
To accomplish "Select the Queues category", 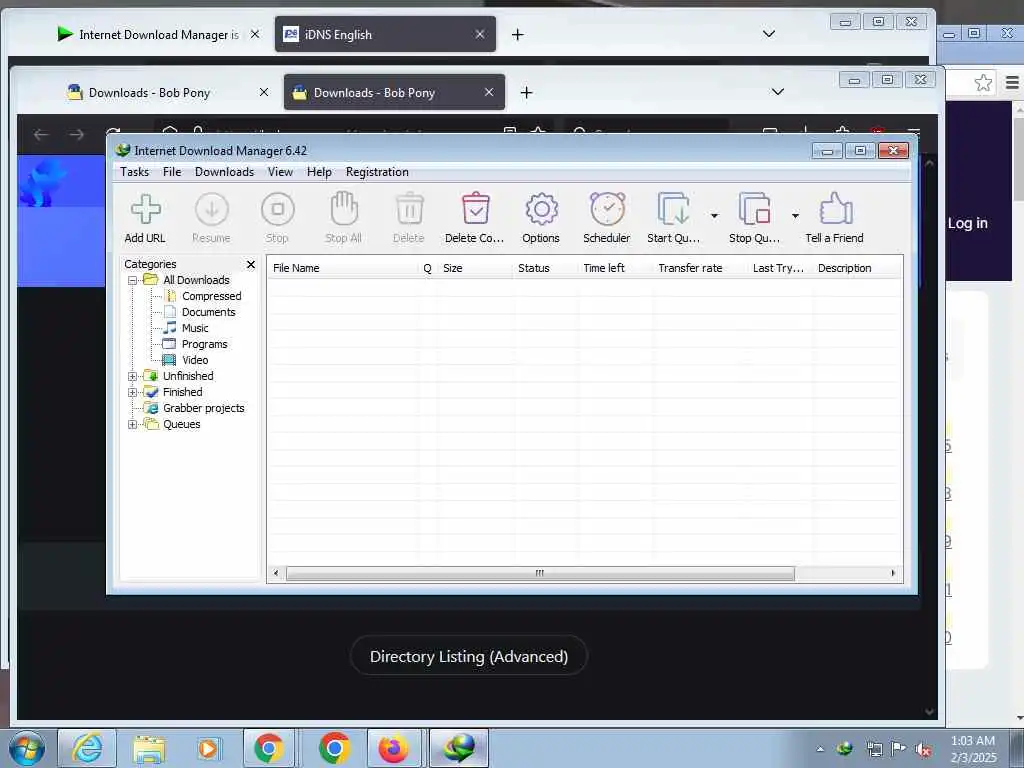I will 182,424.
